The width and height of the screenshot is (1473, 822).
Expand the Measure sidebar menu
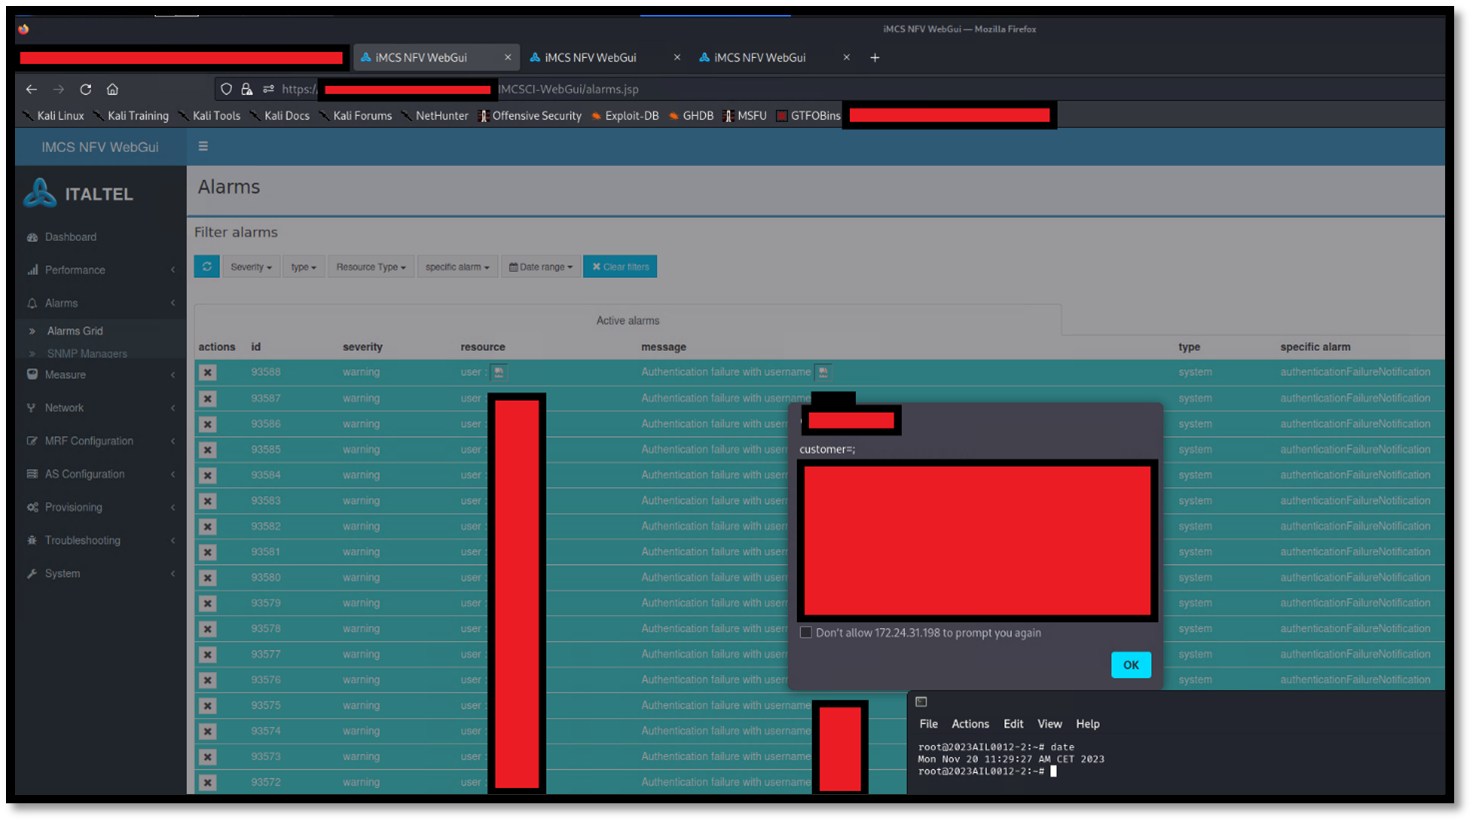pyautogui.click(x=100, y=375)
